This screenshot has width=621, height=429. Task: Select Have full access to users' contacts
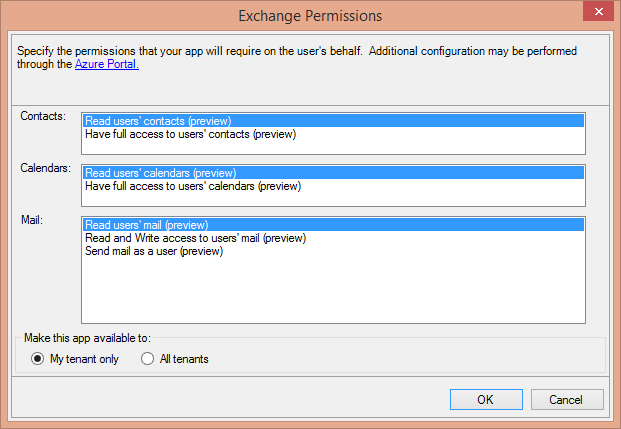point(190,134)
